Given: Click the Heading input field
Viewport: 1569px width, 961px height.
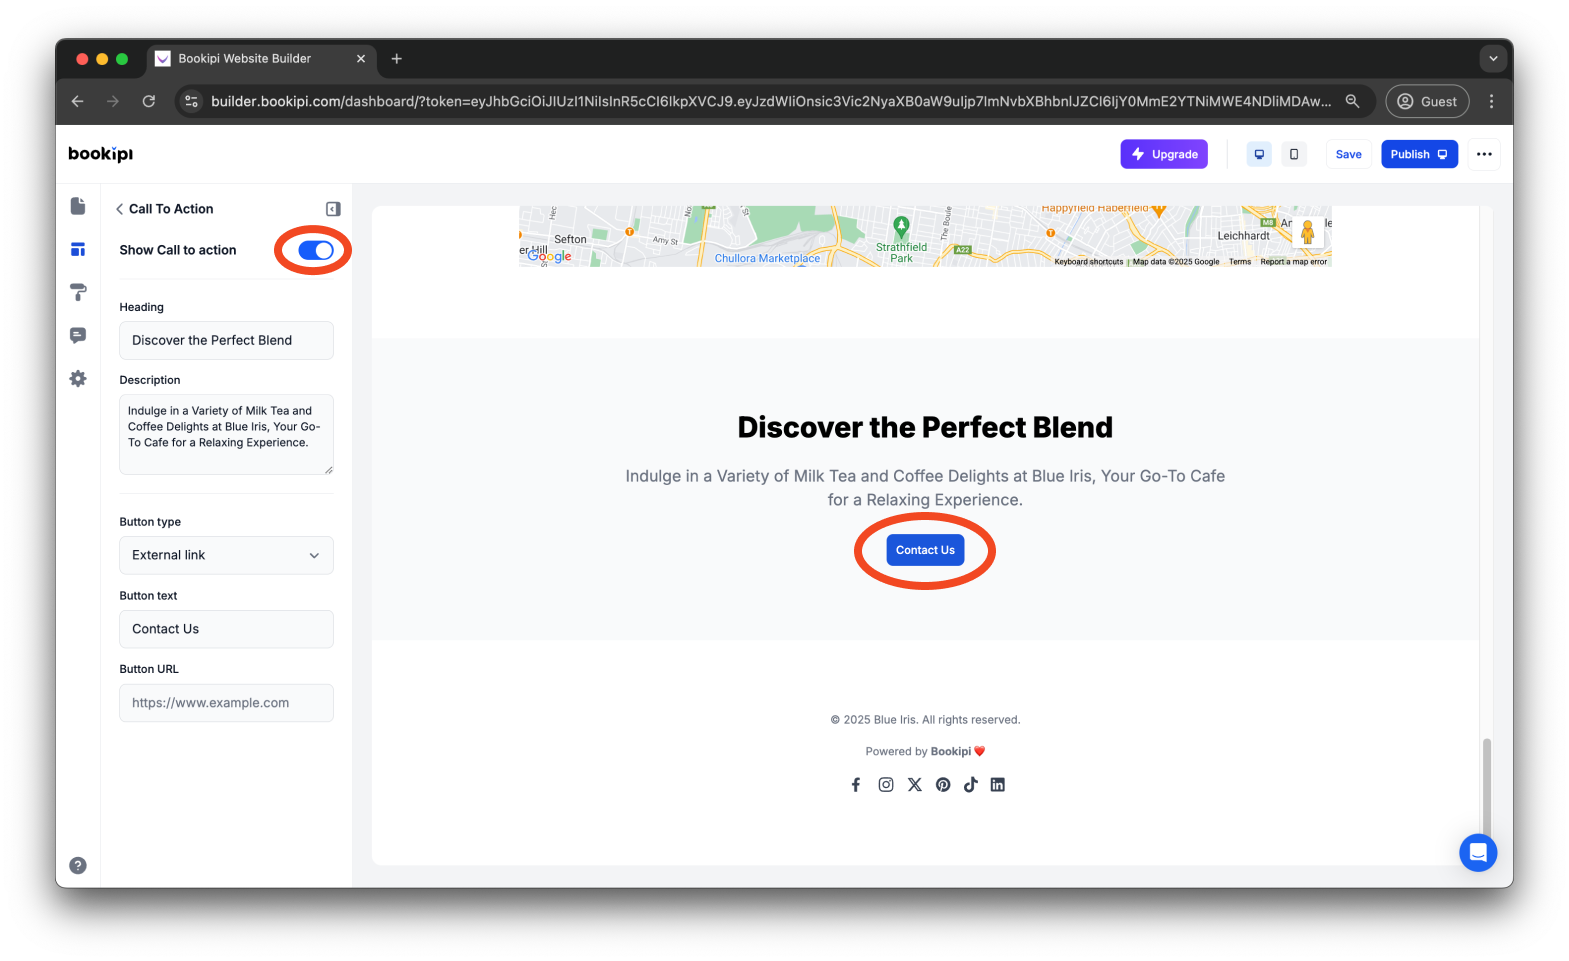Looking at the screenshot, I should tap(226, 340).
